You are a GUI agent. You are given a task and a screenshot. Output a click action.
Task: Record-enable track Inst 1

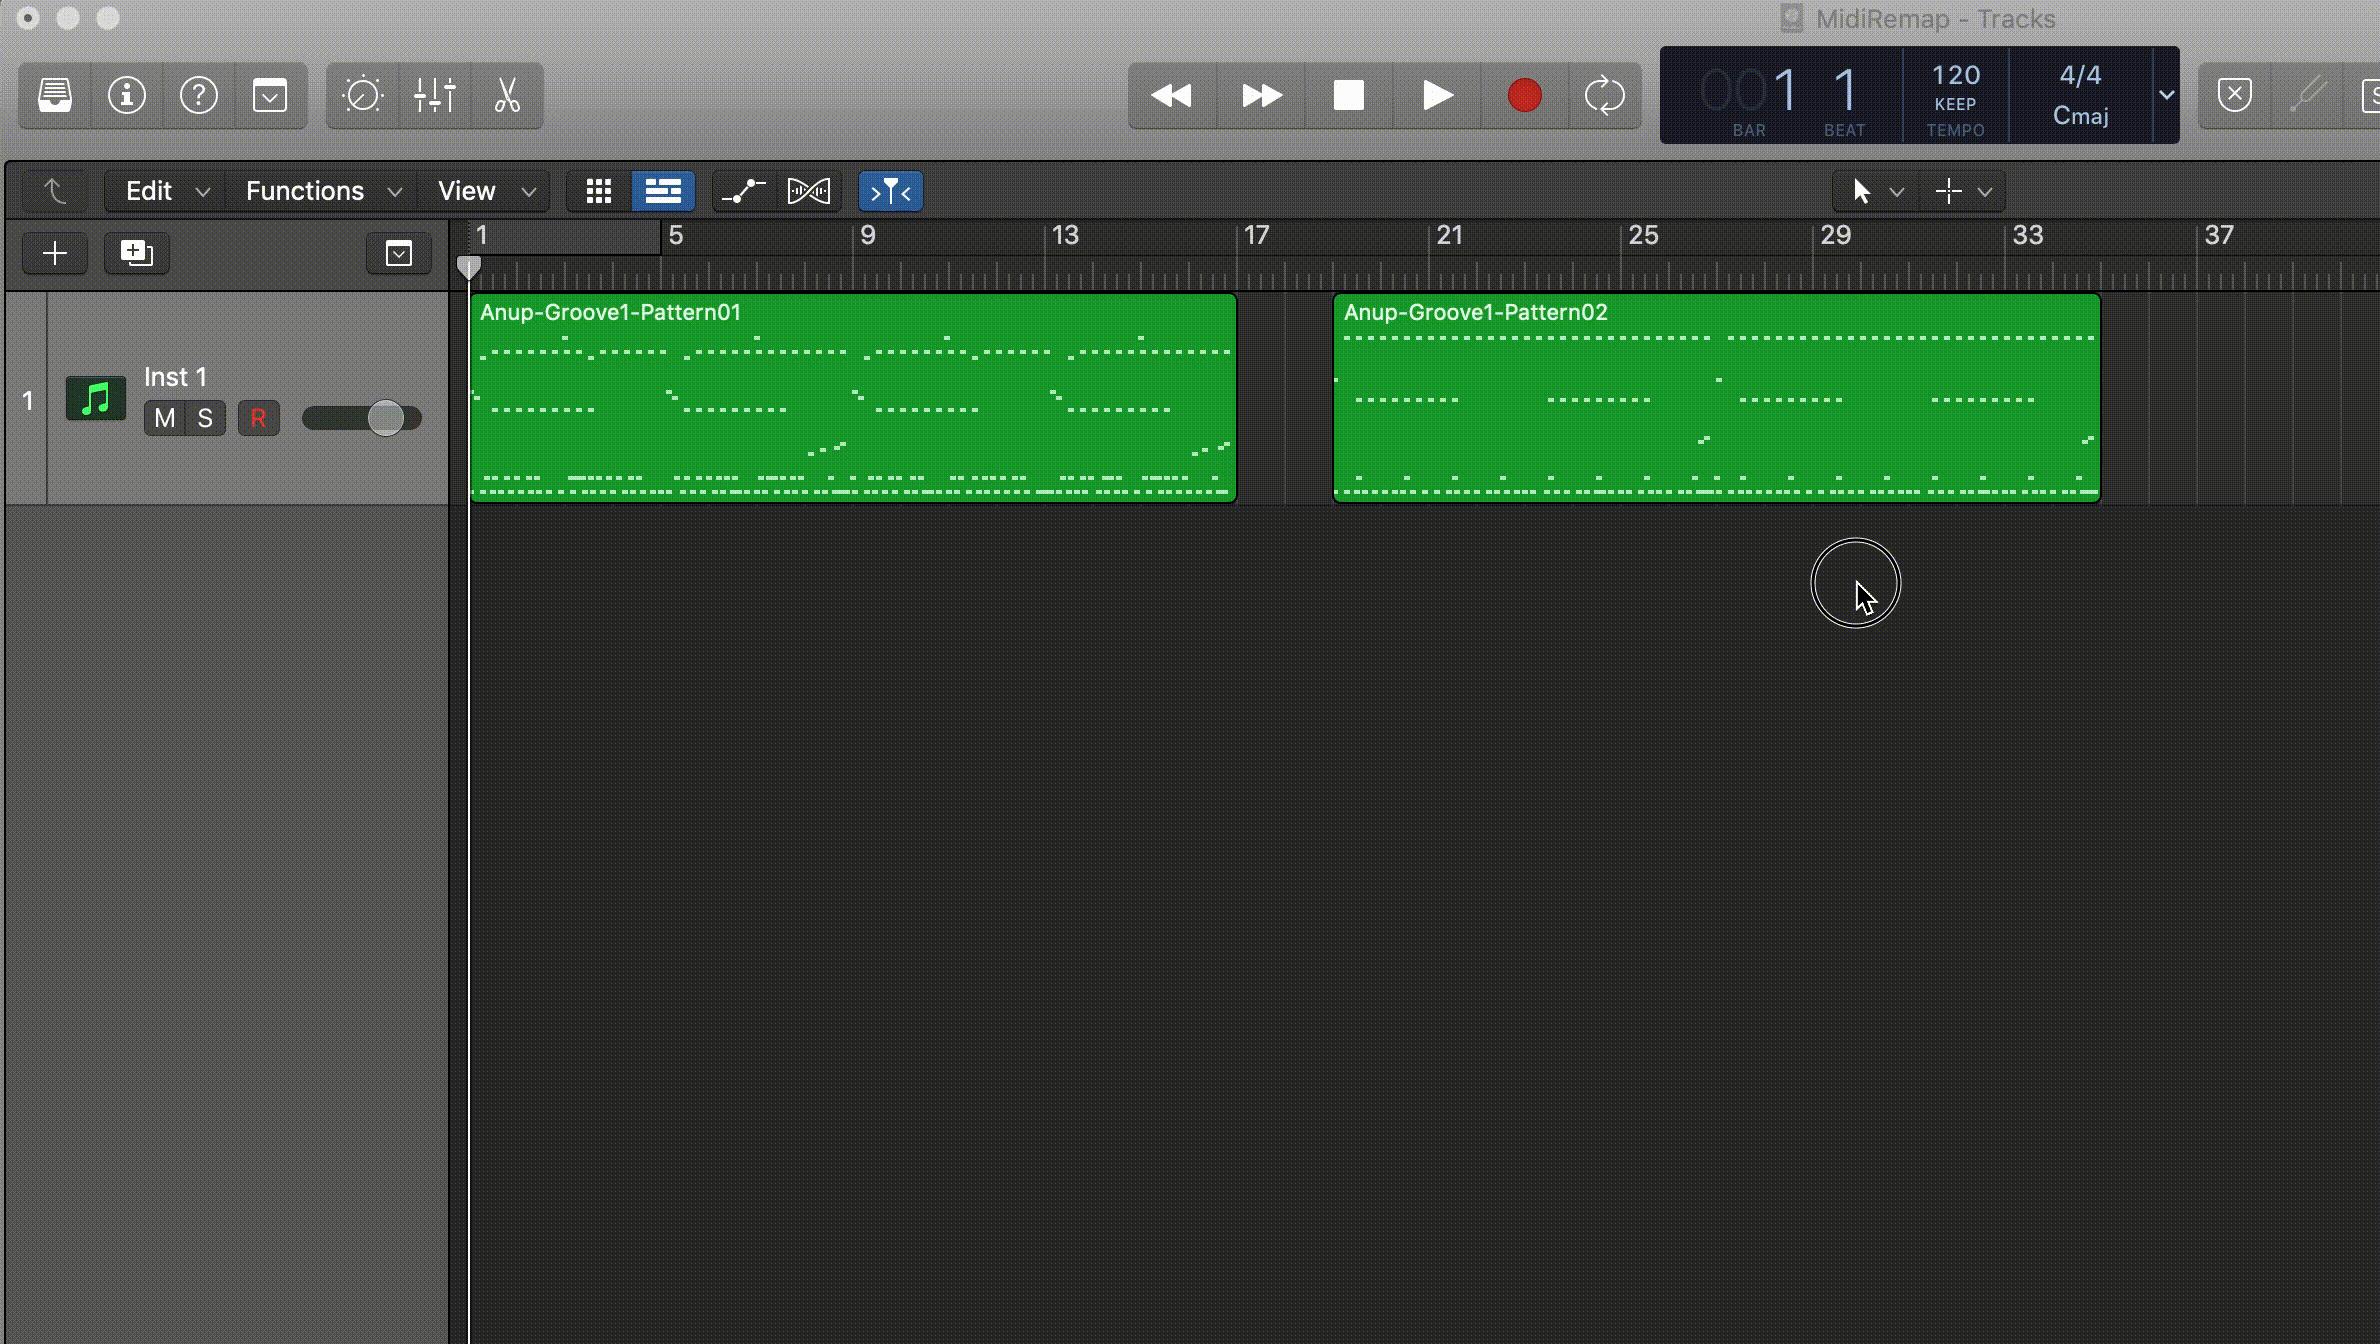(x=258, y=418)
